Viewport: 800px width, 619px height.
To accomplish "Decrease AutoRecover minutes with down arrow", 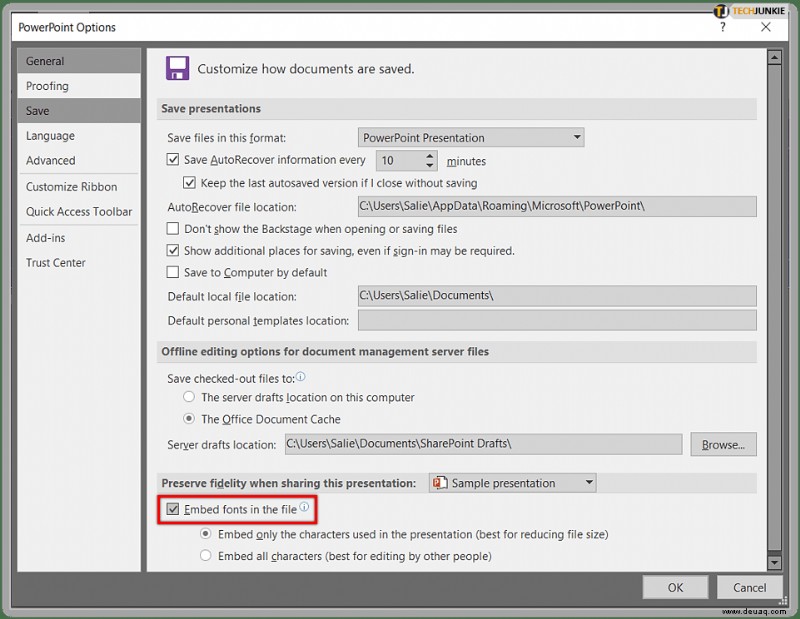I will point(430,165).
